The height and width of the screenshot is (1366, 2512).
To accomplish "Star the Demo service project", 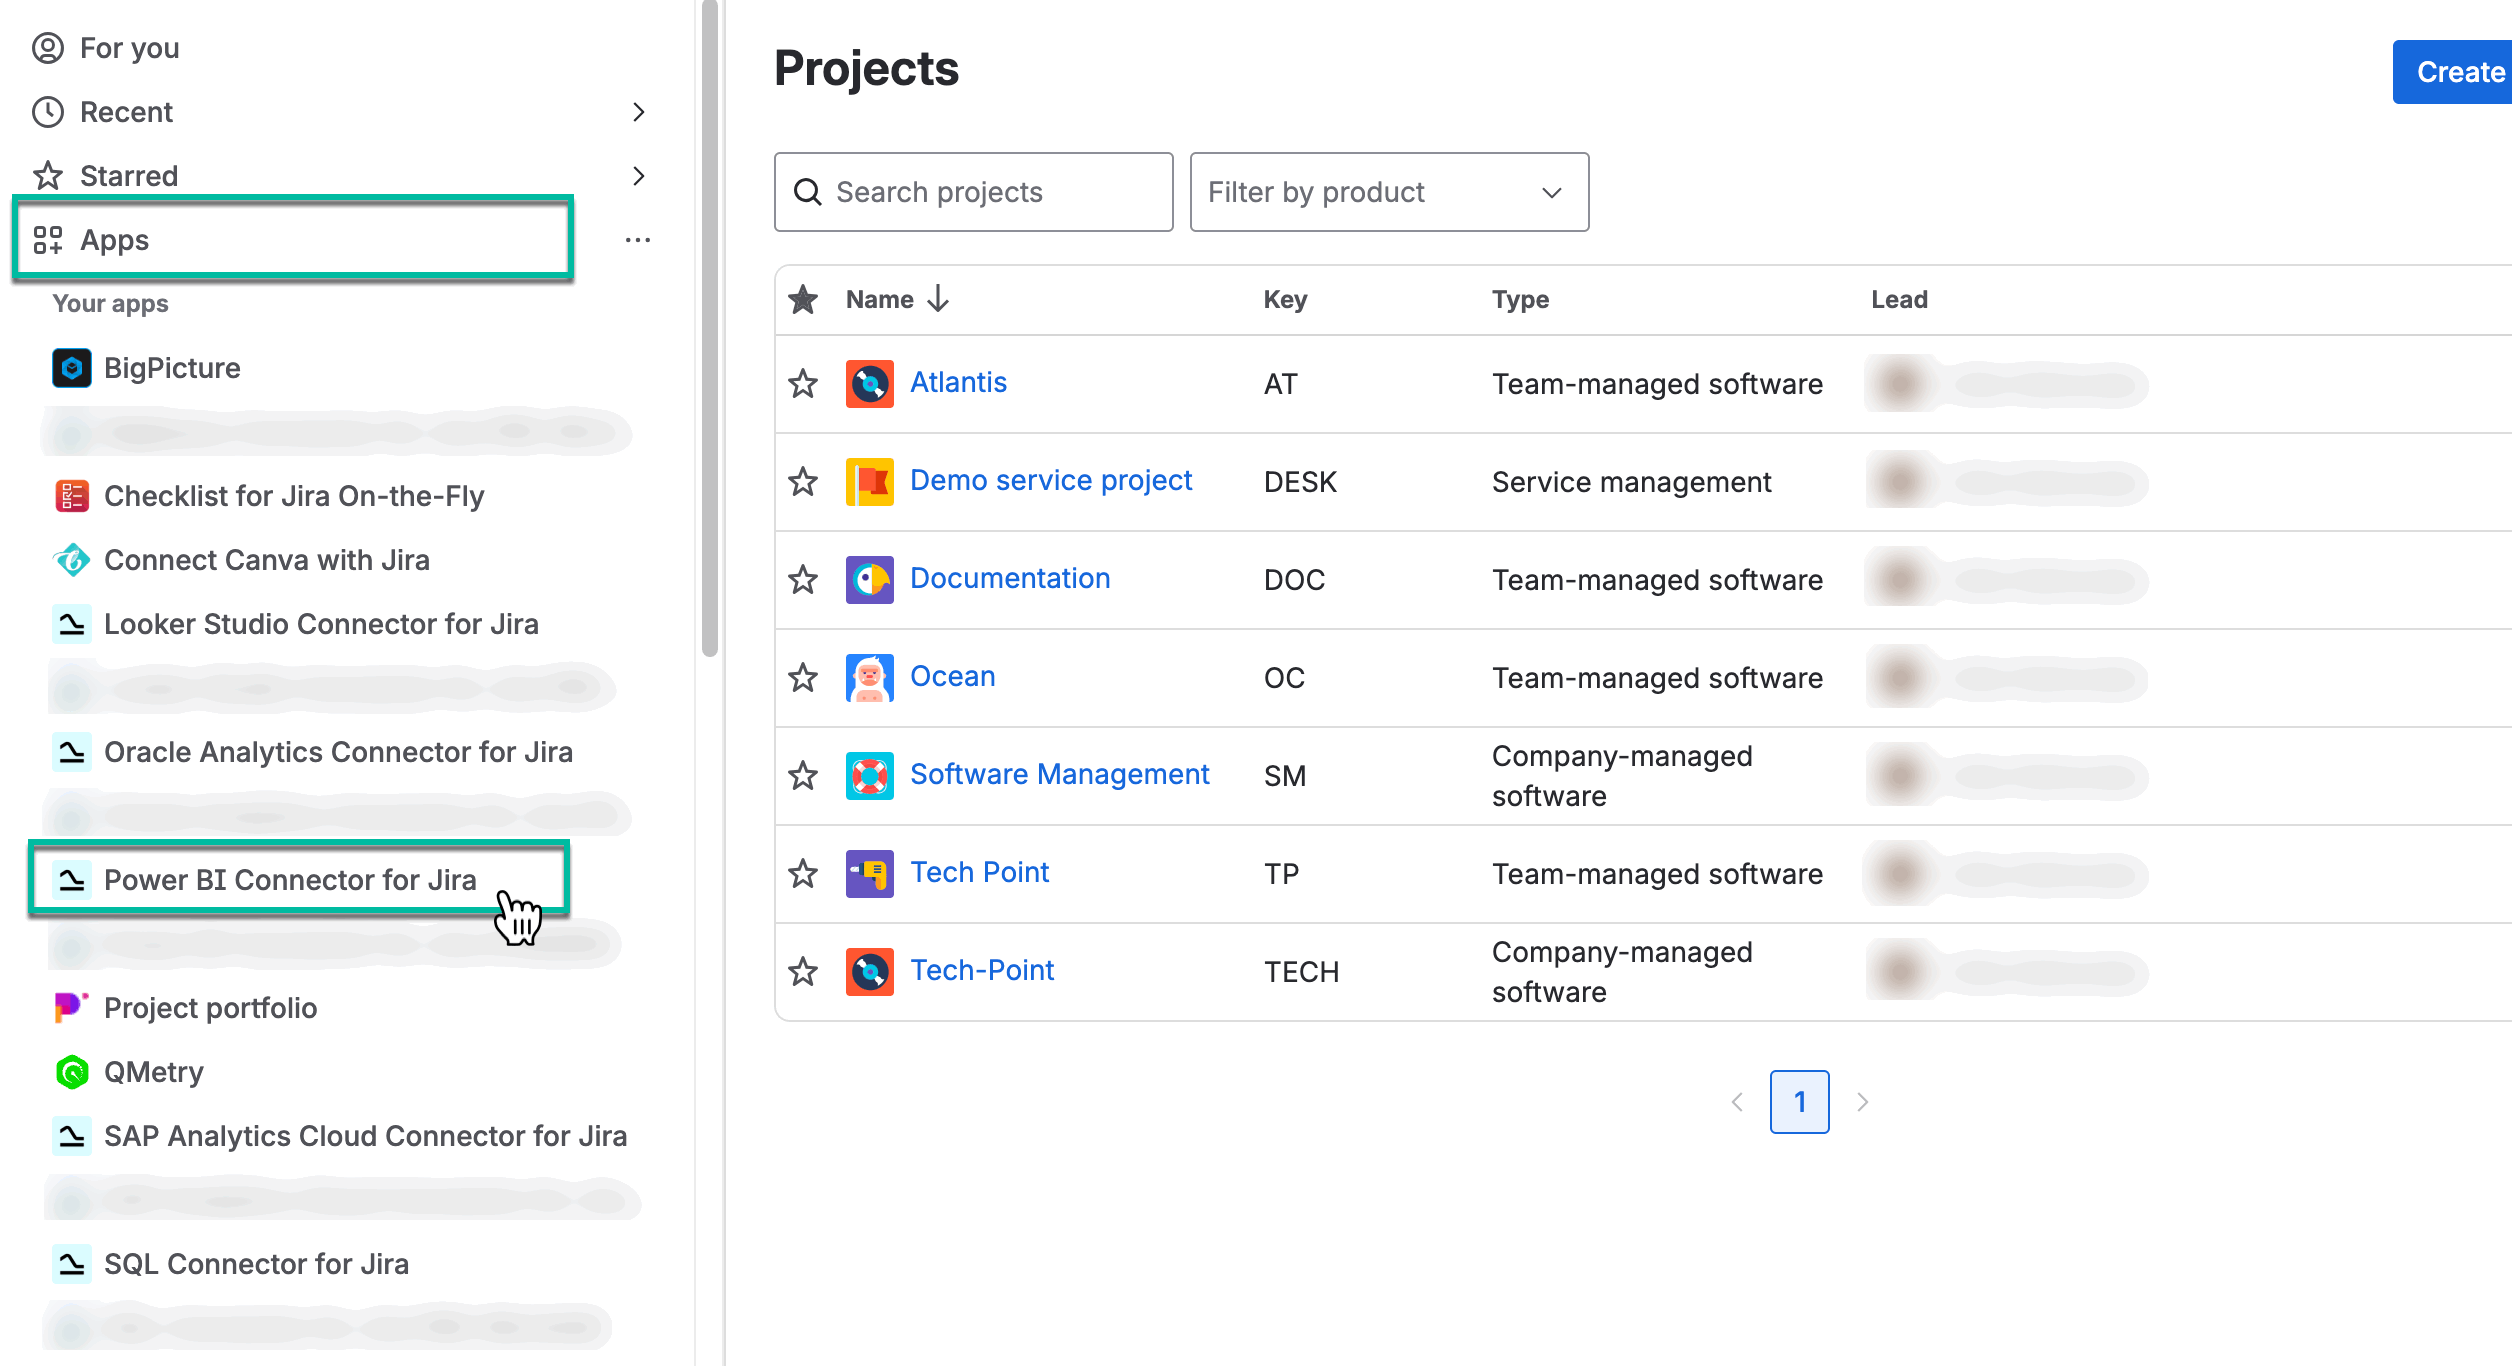I will tap(802, 481).
